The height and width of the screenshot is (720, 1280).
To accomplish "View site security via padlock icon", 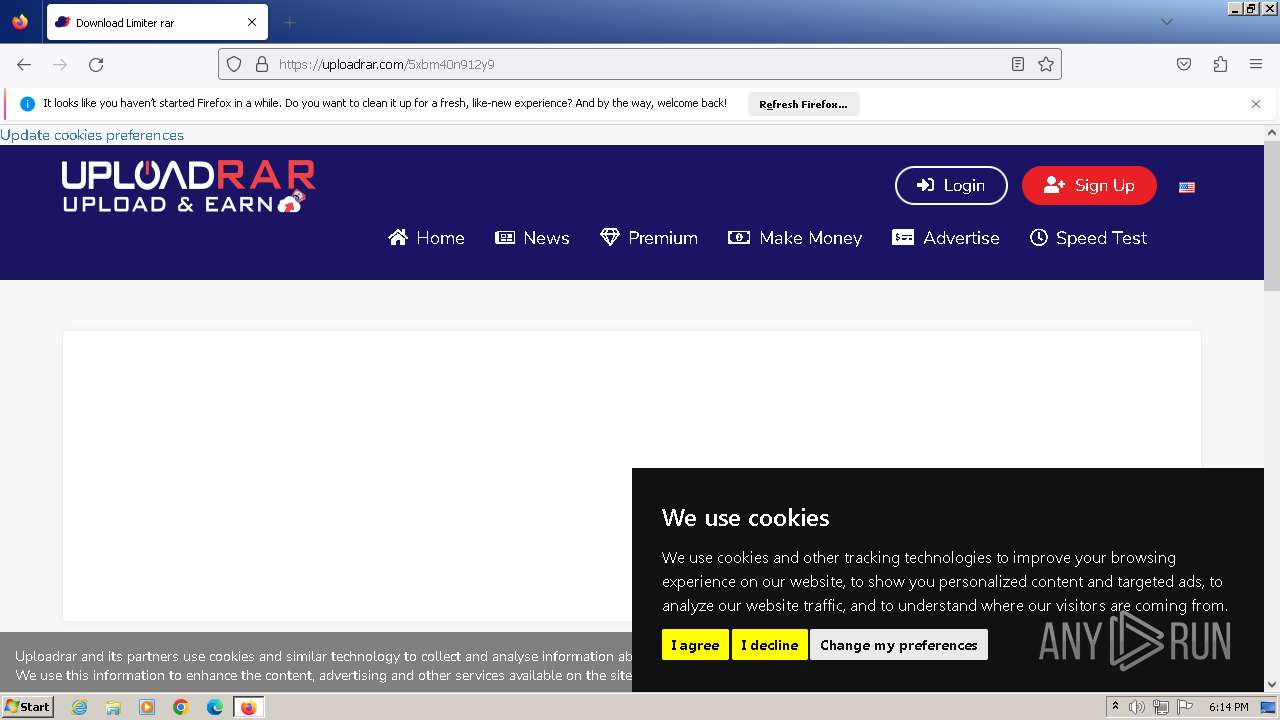I will point(262,64).
